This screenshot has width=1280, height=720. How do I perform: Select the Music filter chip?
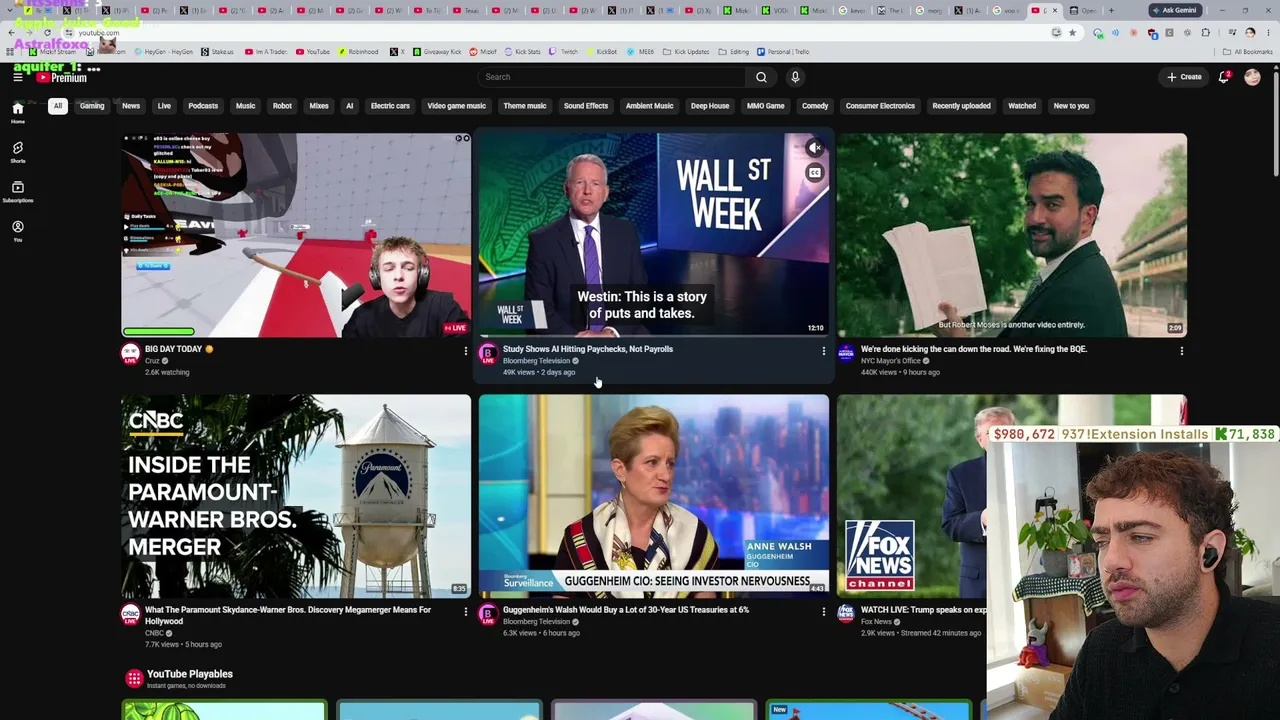(x=245, y=106)
